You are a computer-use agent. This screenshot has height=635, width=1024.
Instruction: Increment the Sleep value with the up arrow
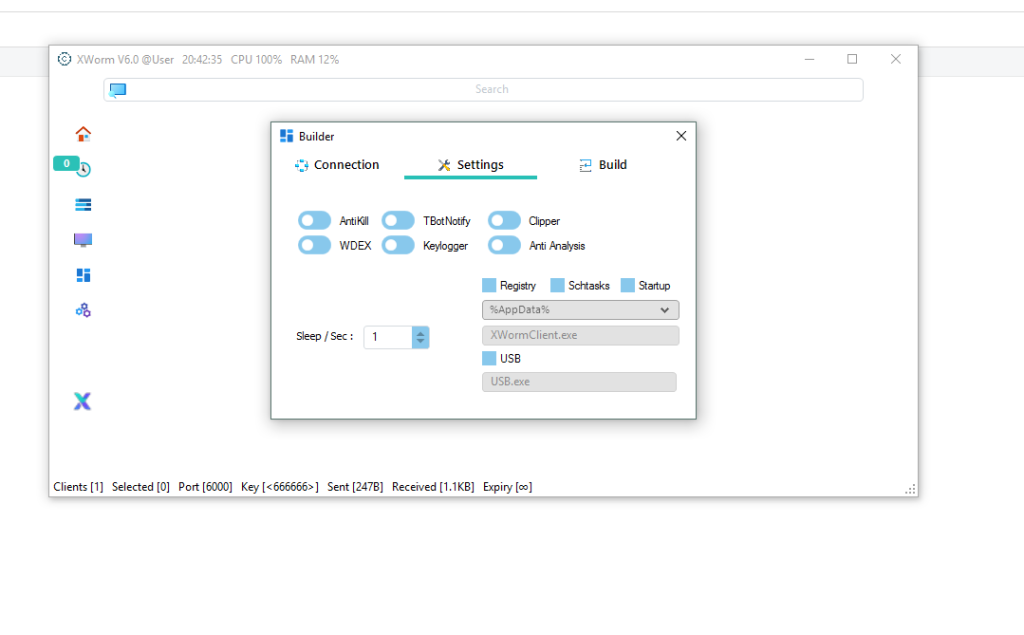coord(420,332)
